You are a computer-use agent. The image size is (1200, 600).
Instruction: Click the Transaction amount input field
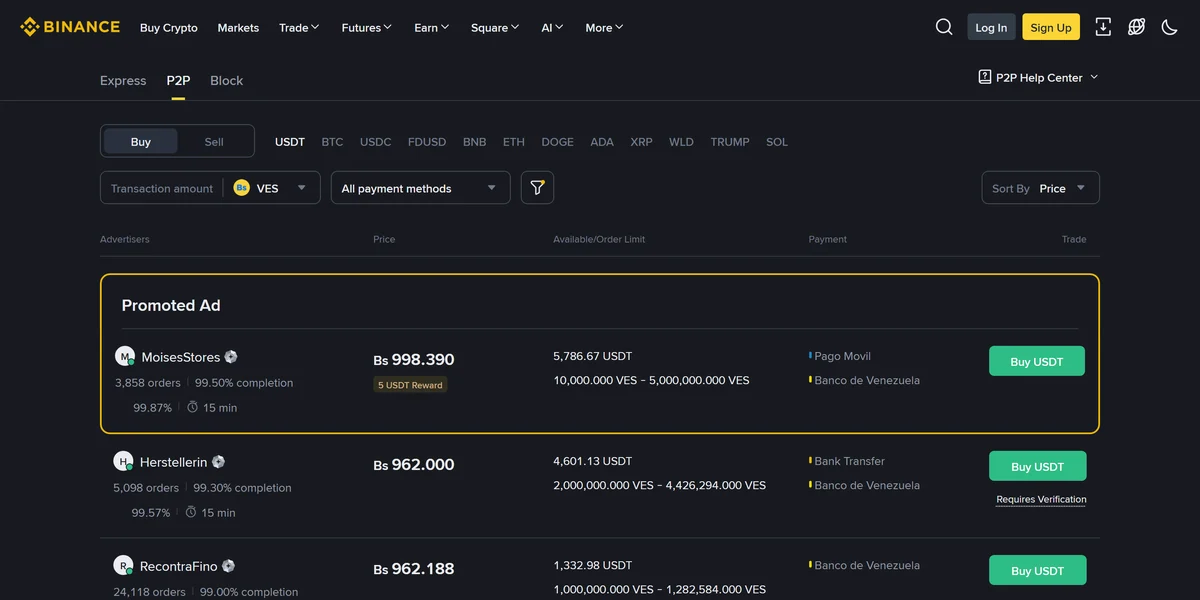click(162, 188)
